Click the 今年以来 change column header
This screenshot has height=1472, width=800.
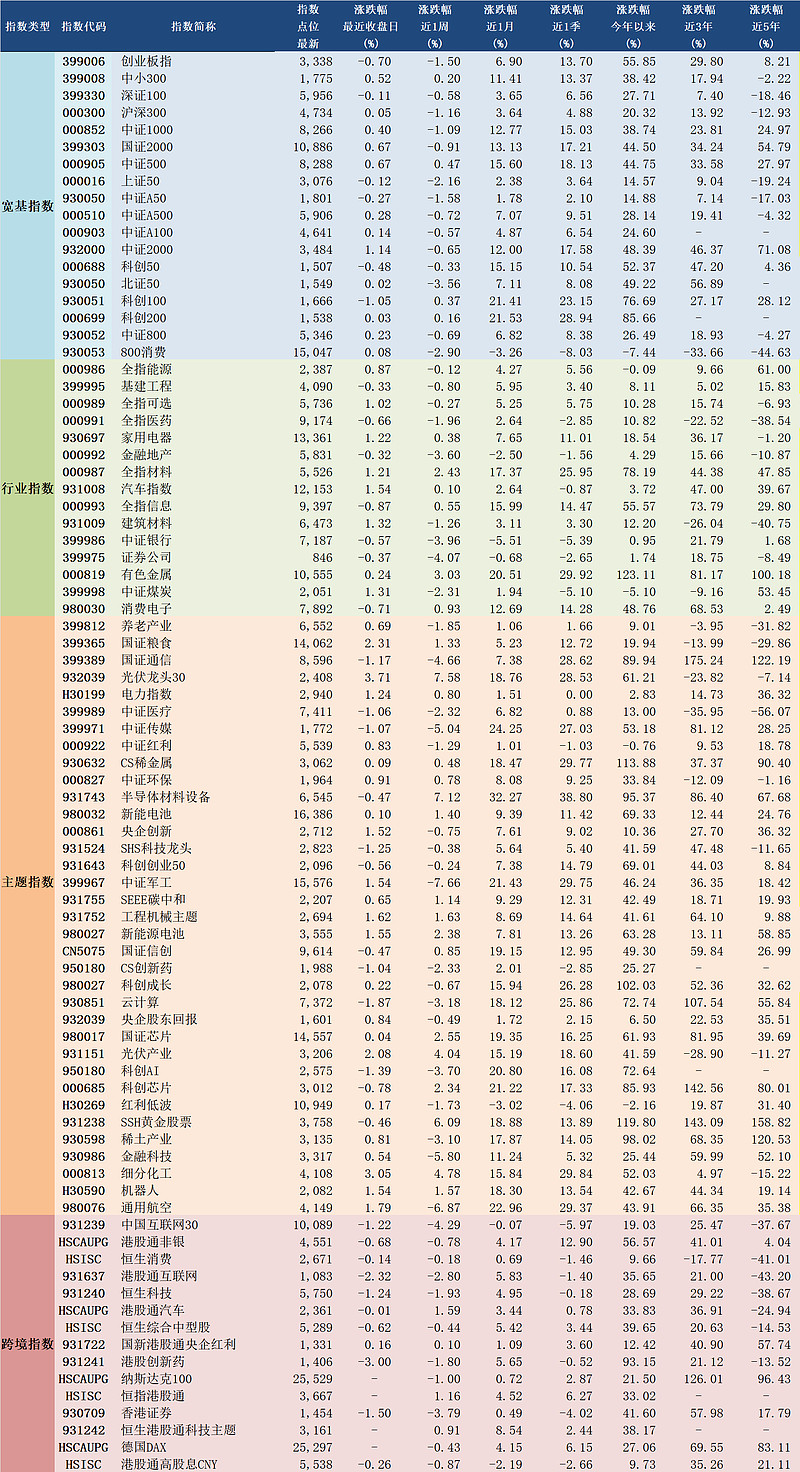[632, 26]
